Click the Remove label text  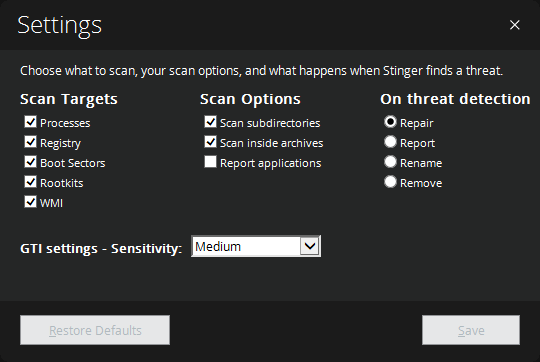(x=421, y=183)
